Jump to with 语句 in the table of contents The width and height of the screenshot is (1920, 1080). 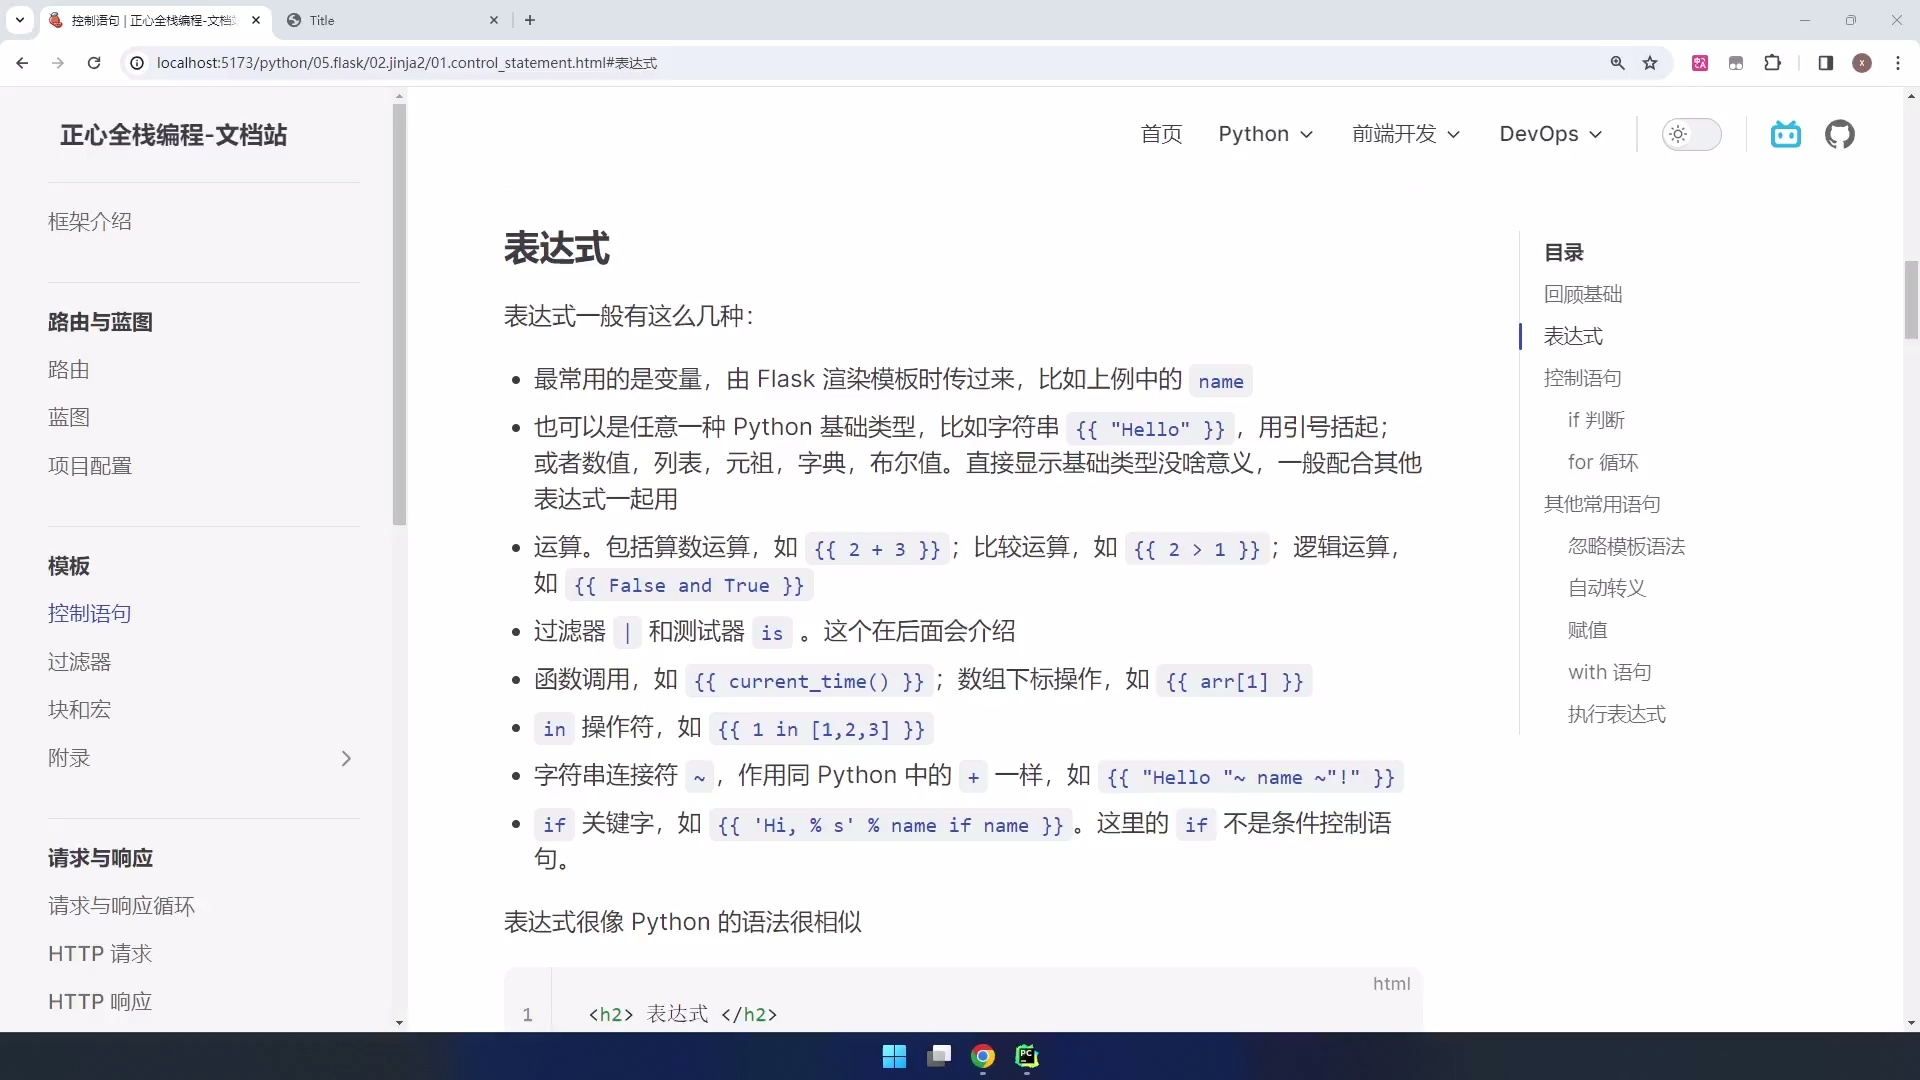pos(1610,672)
